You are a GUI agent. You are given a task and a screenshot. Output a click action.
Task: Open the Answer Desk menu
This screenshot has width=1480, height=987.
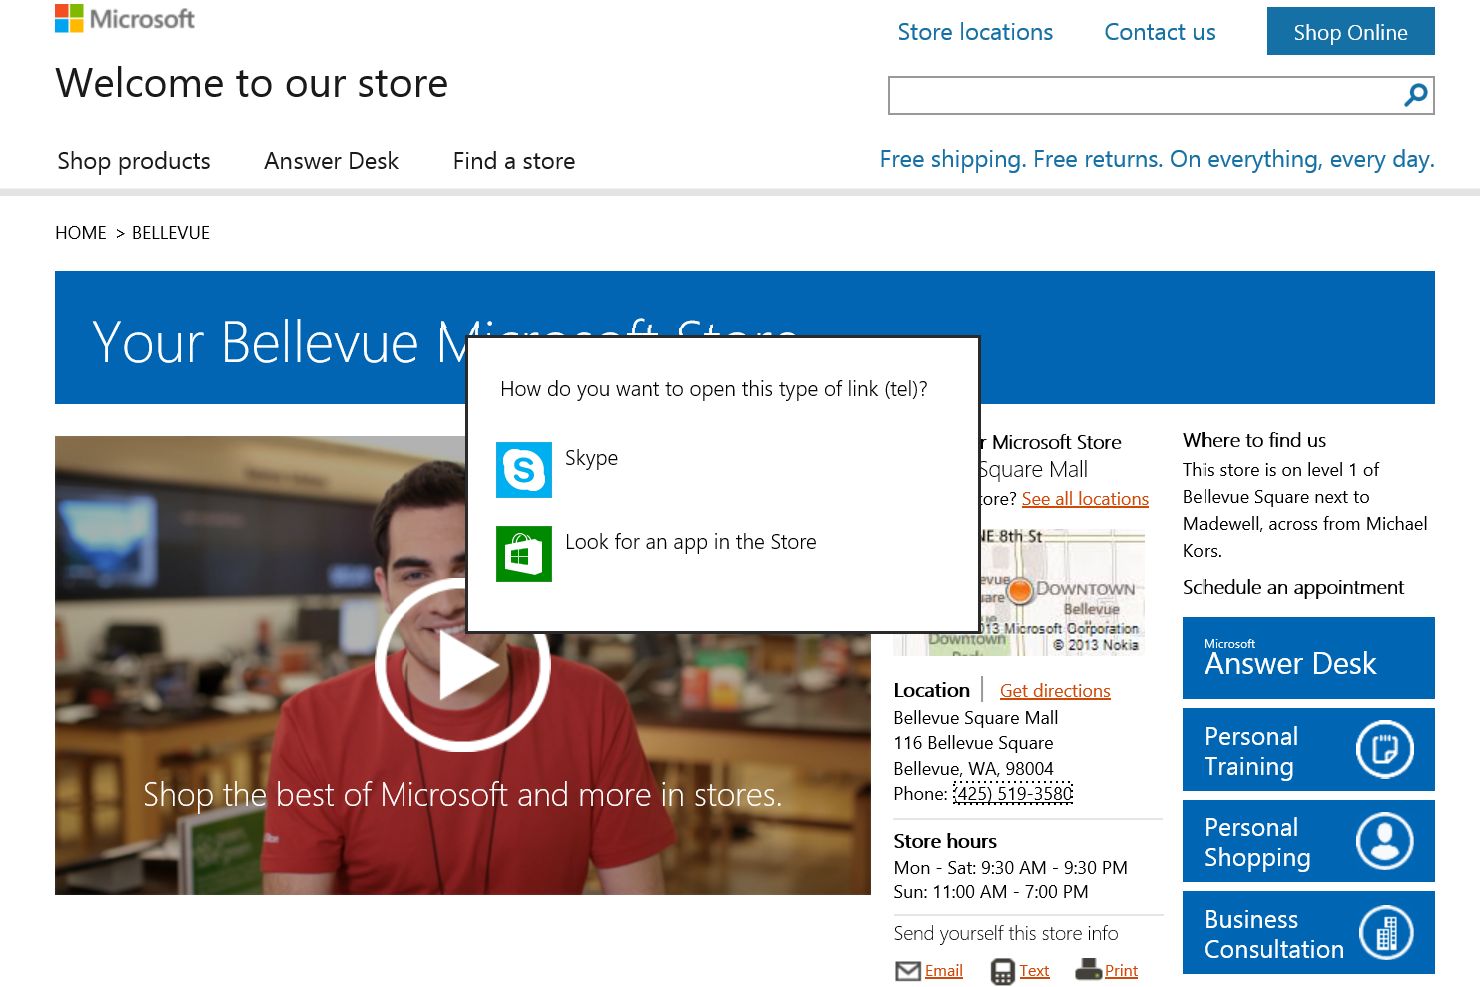click(331, 161)
